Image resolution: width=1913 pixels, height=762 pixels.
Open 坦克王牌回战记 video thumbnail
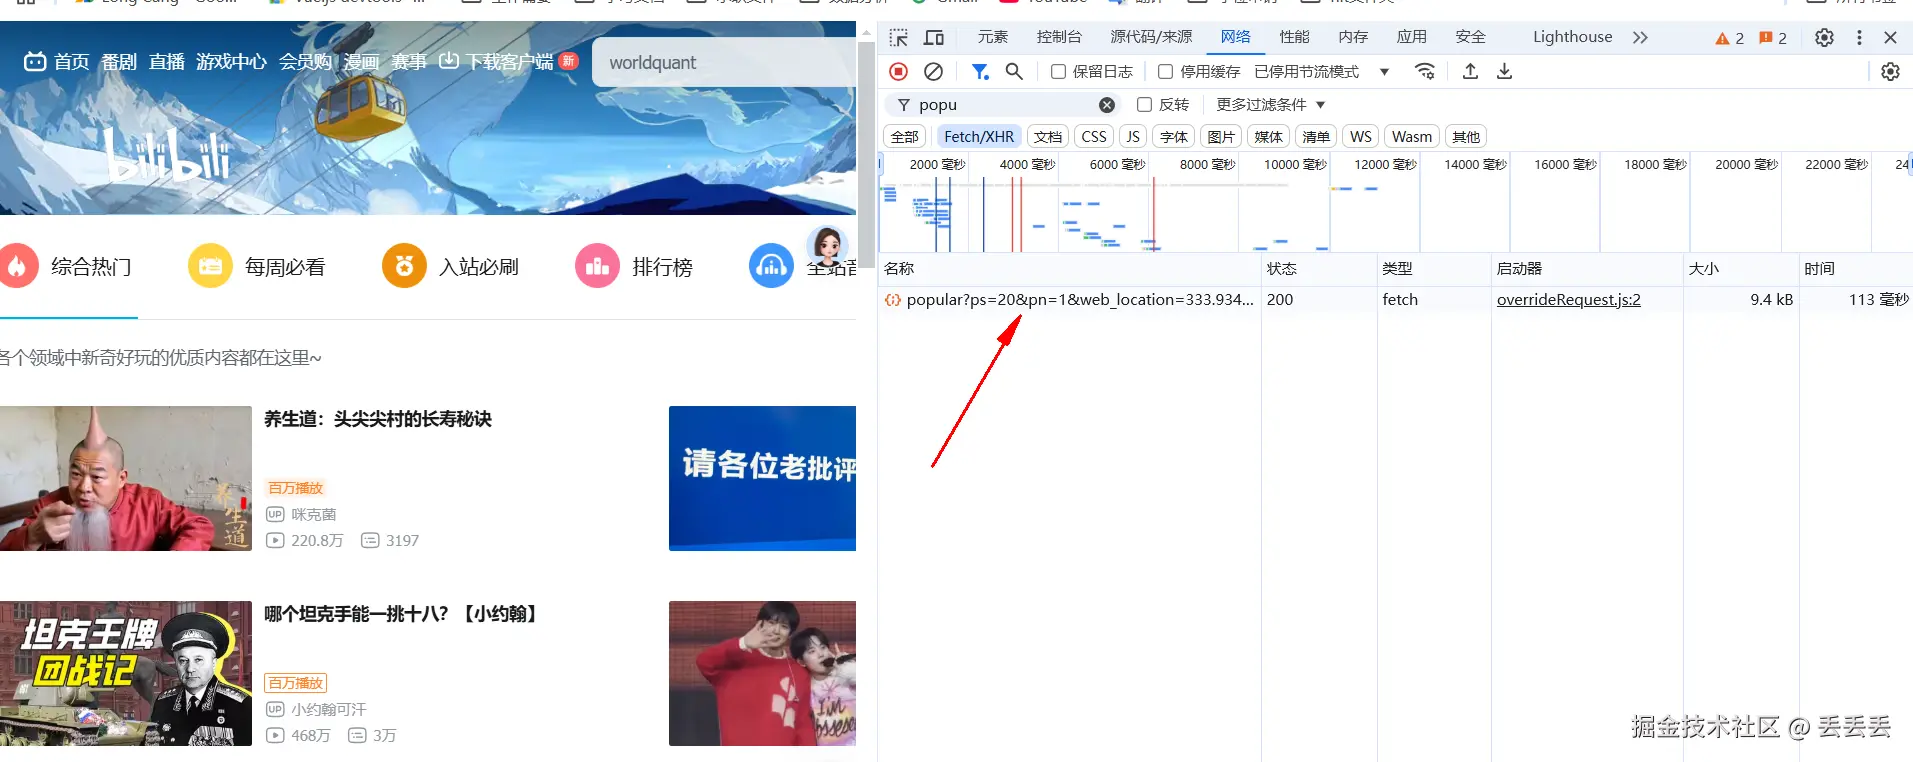(126, 673)
